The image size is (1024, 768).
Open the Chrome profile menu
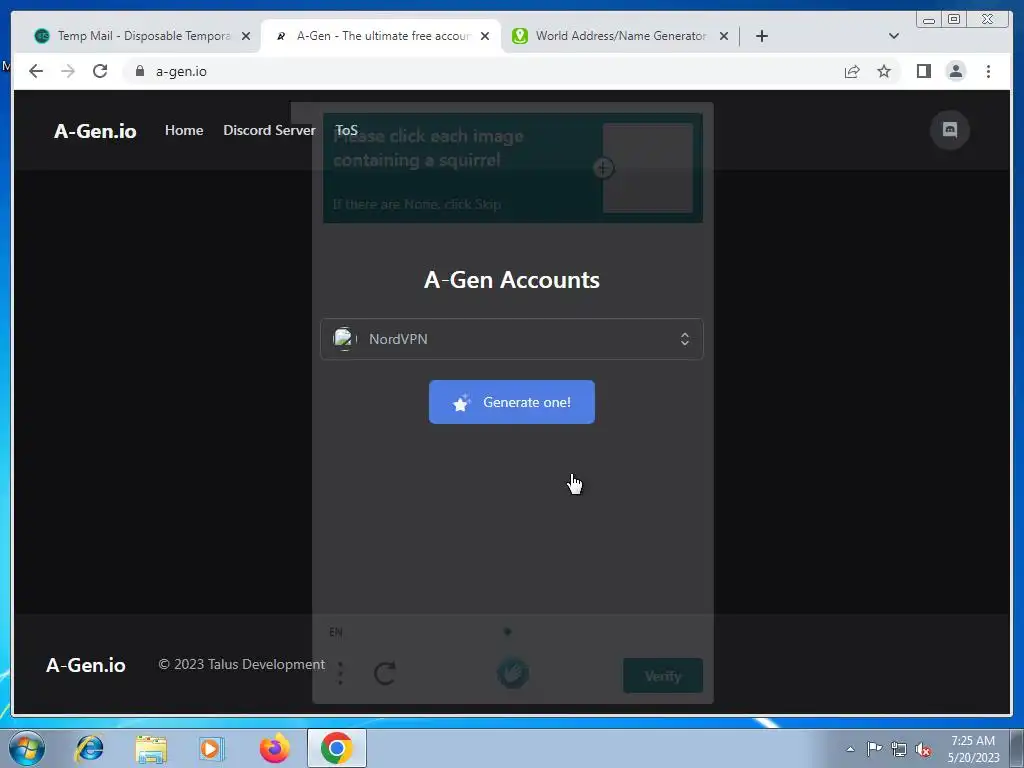coord(955,71)
